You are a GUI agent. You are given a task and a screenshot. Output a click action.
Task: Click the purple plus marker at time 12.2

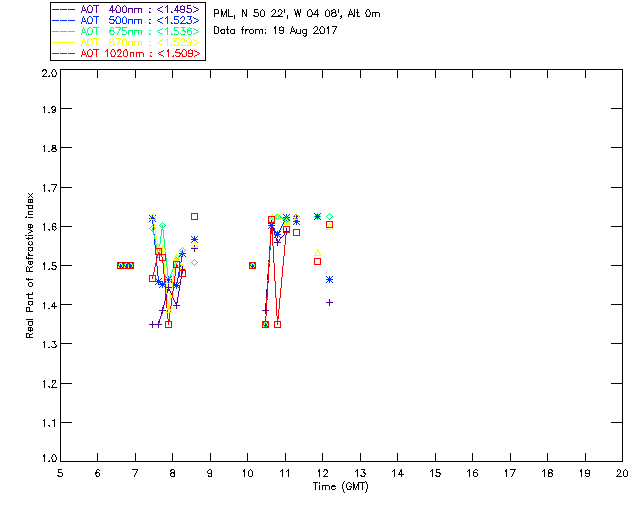point(329,303)
